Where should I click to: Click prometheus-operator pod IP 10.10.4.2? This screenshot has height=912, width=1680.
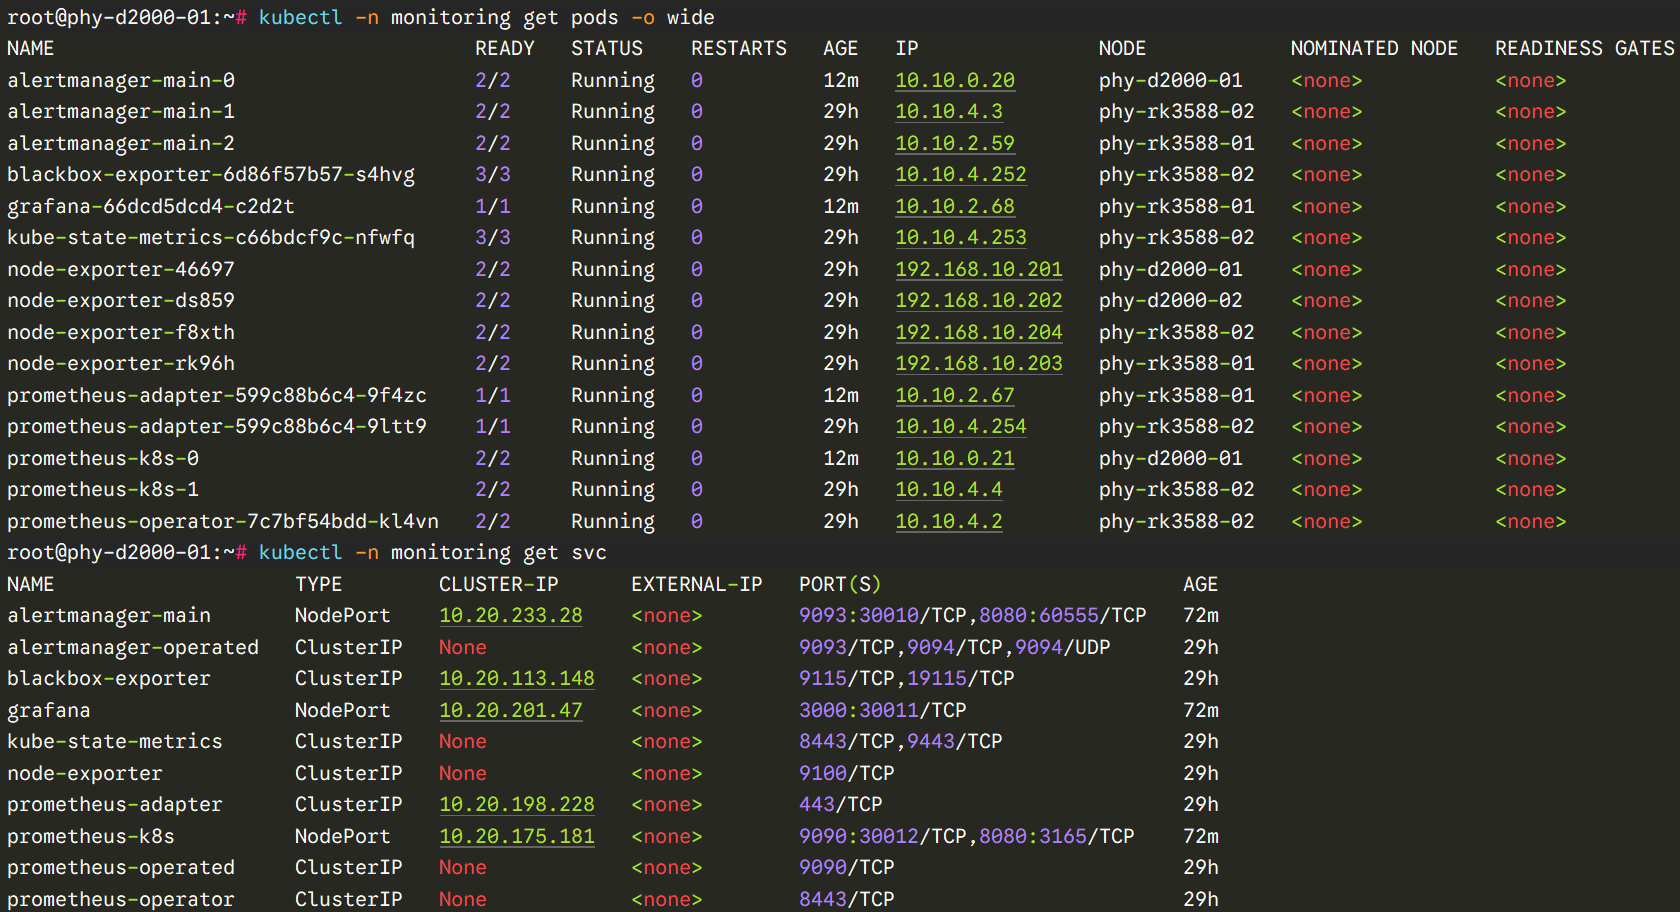coord(948,521)
